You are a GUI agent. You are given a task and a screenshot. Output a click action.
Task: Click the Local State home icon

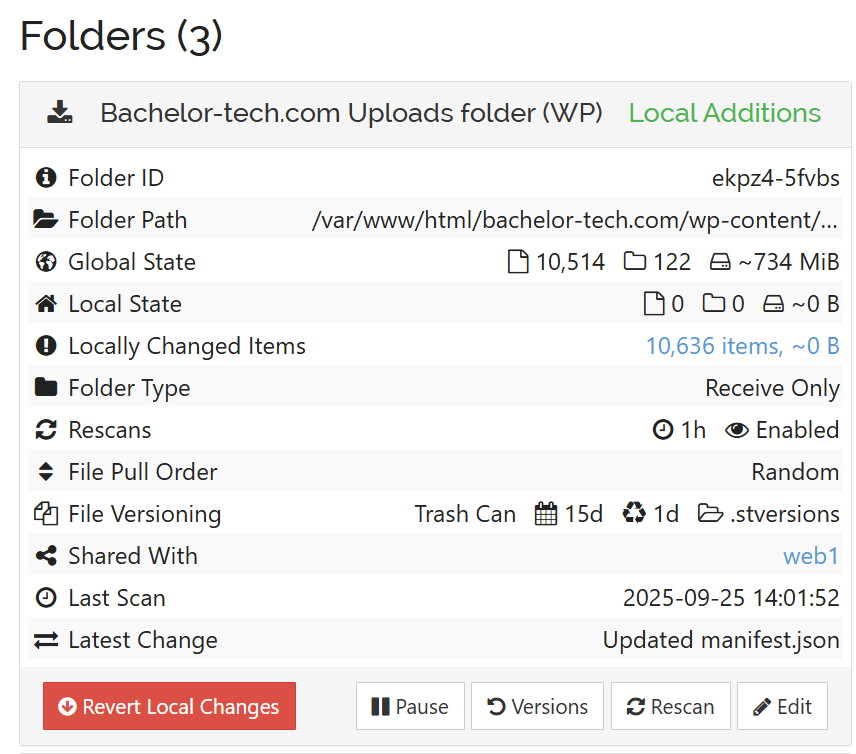(46, 303)
